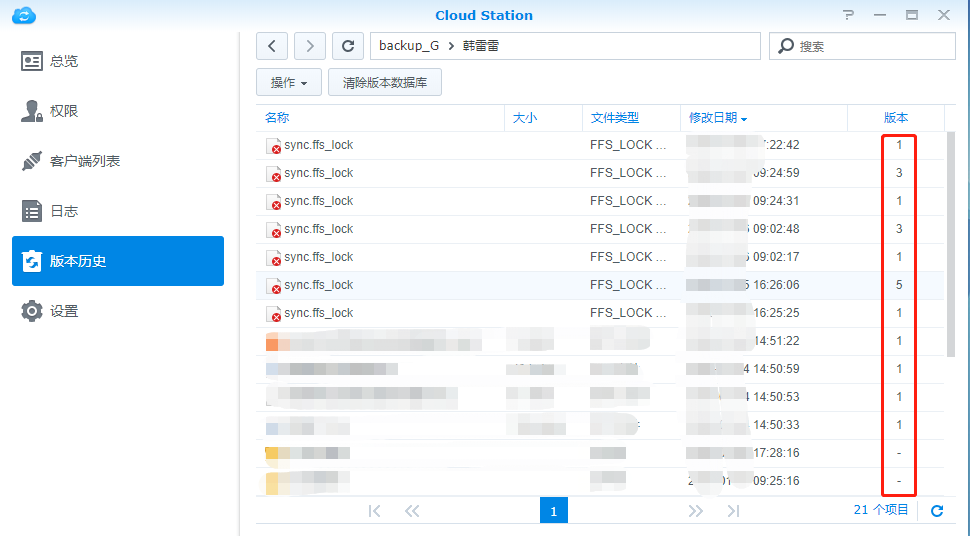Image resolution: width=970 pixels, height=536 pixels.
Task: Click file icon of sync.ffs_lock at 16:26:06
Action: pos(273,286)
